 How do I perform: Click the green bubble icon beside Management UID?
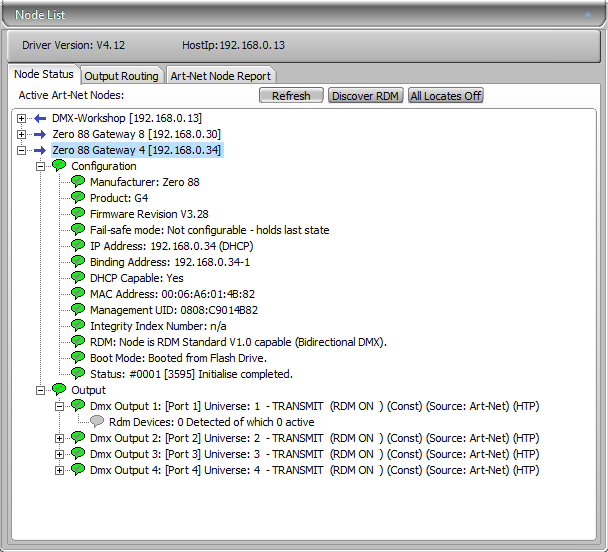(78, 309)
